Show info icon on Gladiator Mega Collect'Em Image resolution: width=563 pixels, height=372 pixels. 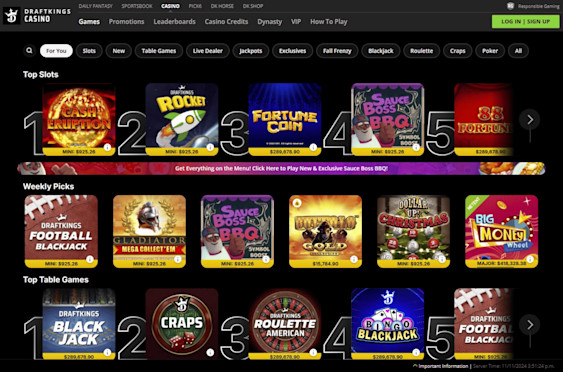tap(178, 259)
